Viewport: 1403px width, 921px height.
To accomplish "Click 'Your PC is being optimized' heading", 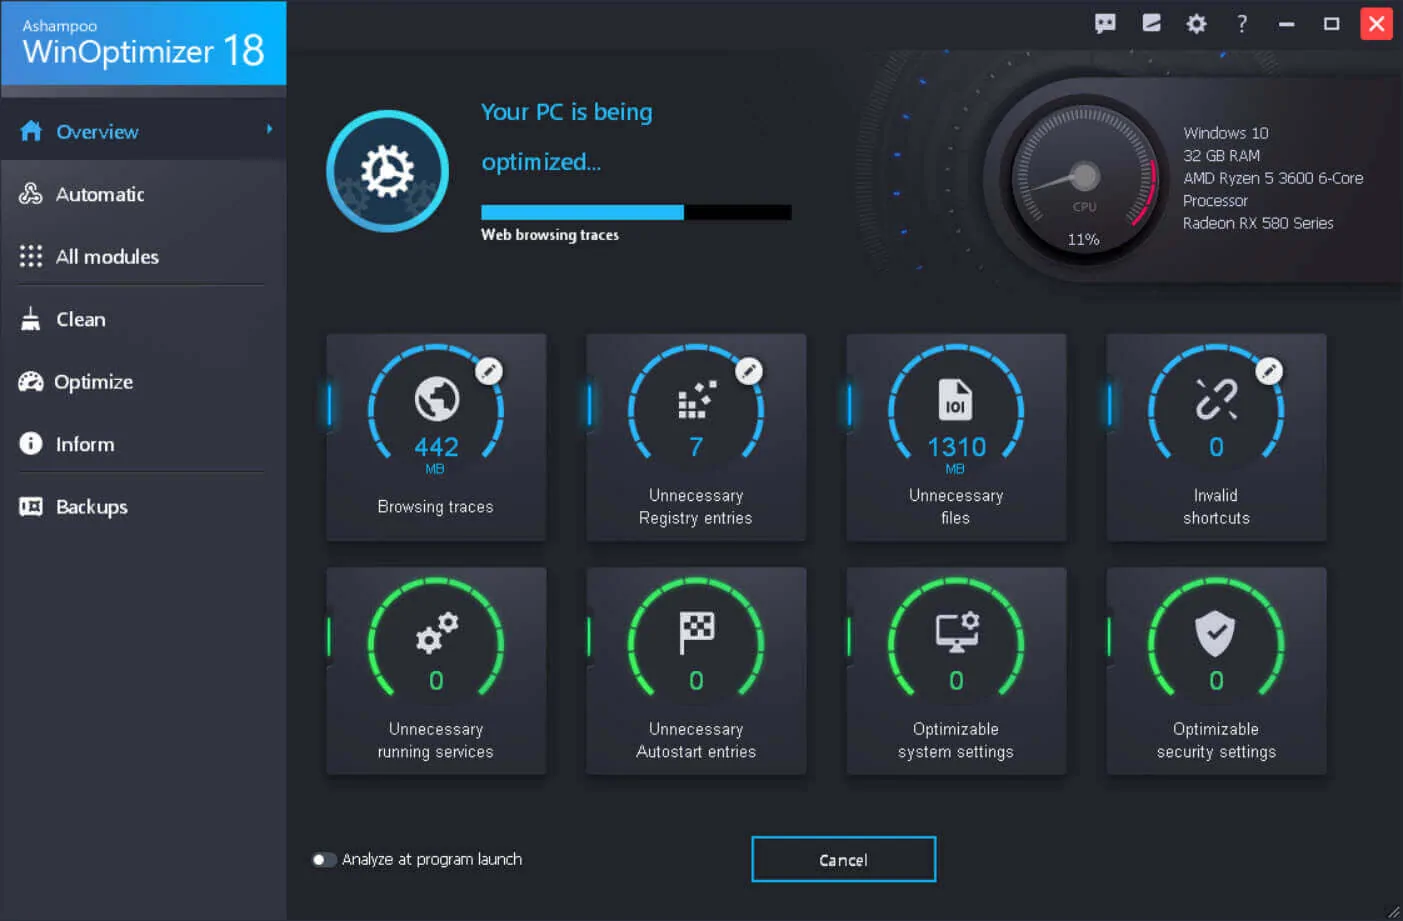I will click(x=567, y=137).
